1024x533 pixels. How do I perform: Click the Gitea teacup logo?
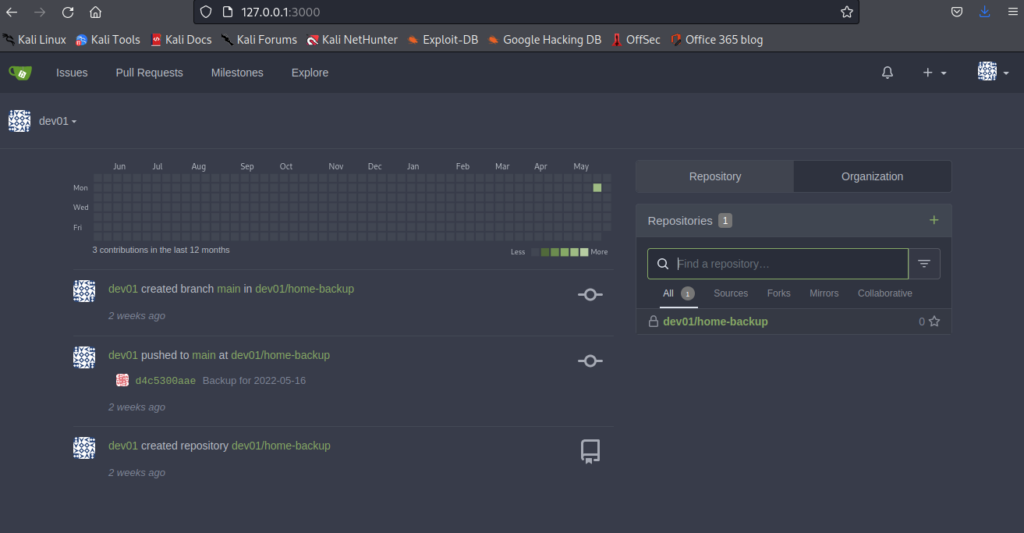tap(20, 73)
